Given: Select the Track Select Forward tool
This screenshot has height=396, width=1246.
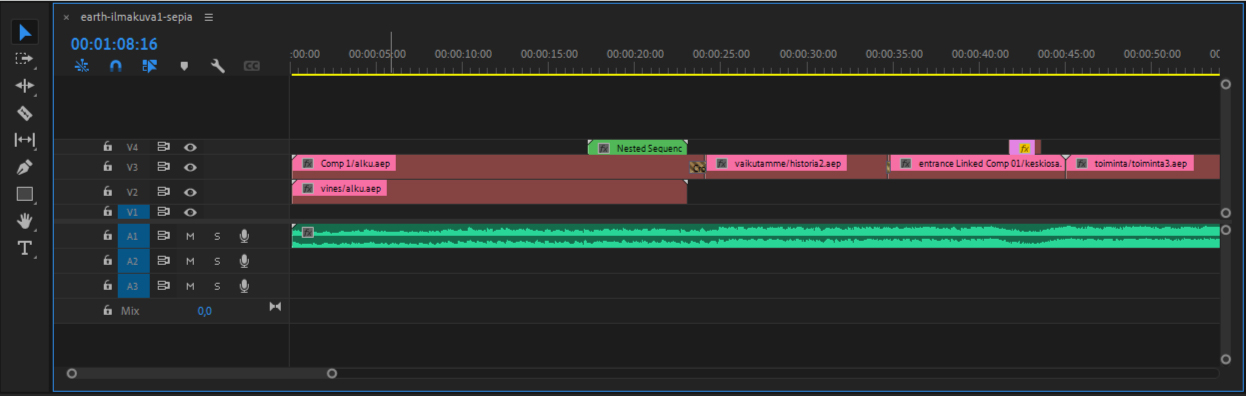Looking at the screenshot, I should pyautogui.click(x=25, y=59).
